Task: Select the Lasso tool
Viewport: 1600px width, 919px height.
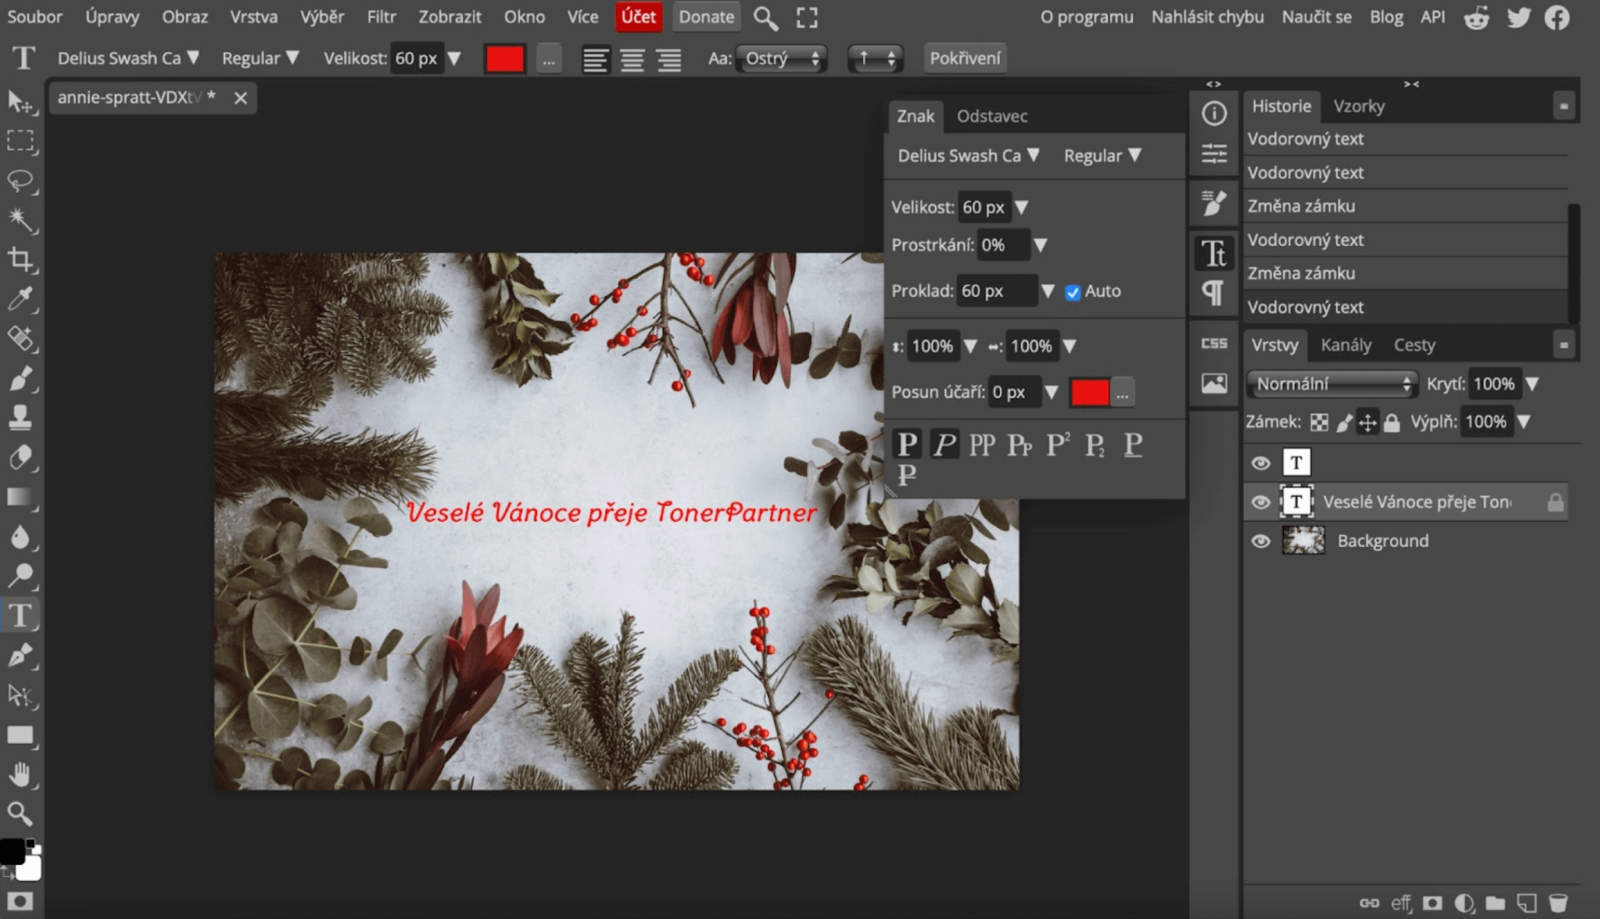Action: pos(20,181)
